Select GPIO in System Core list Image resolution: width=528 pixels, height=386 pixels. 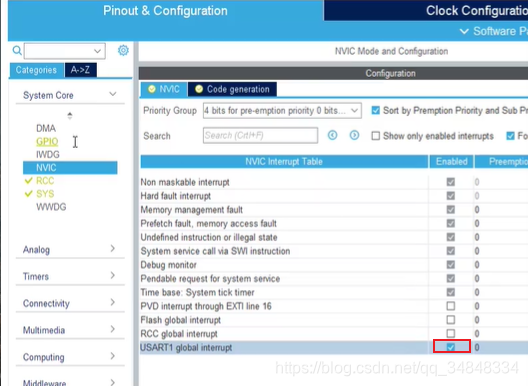[47, 141]
